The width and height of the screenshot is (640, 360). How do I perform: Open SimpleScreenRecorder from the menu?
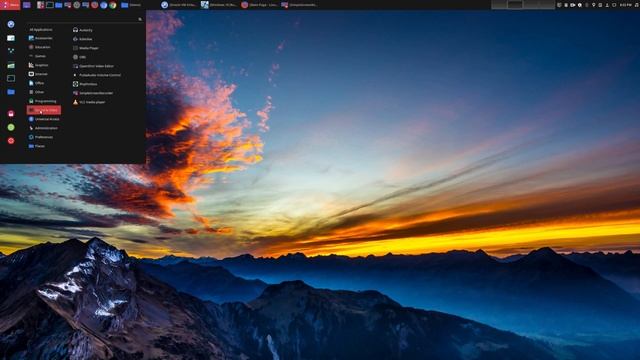pyautogui.click(x=93, y=93)
